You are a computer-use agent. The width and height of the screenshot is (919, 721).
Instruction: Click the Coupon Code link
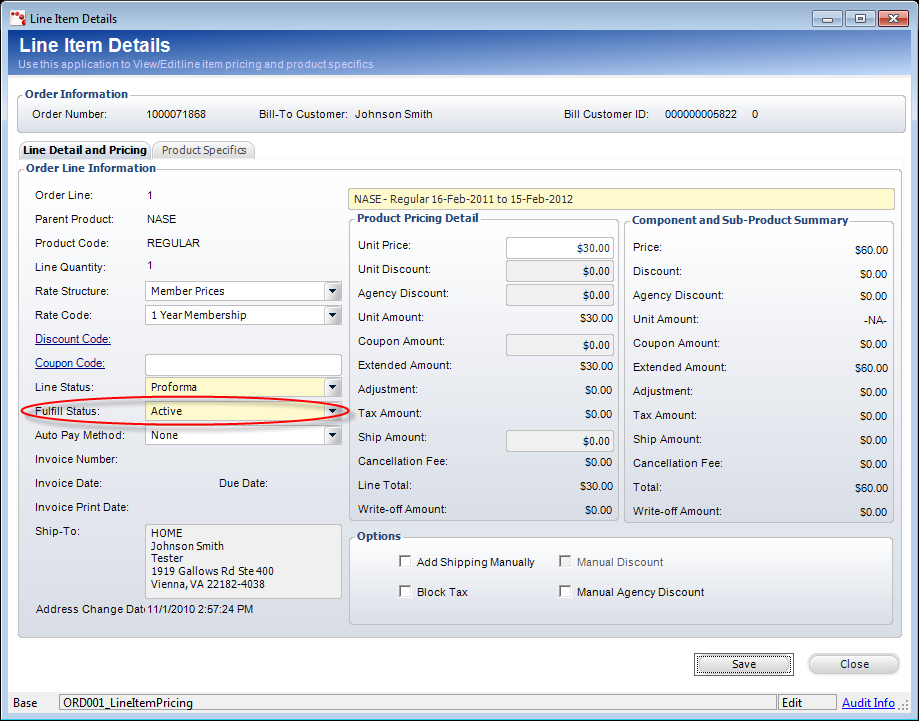click(70, 363)
